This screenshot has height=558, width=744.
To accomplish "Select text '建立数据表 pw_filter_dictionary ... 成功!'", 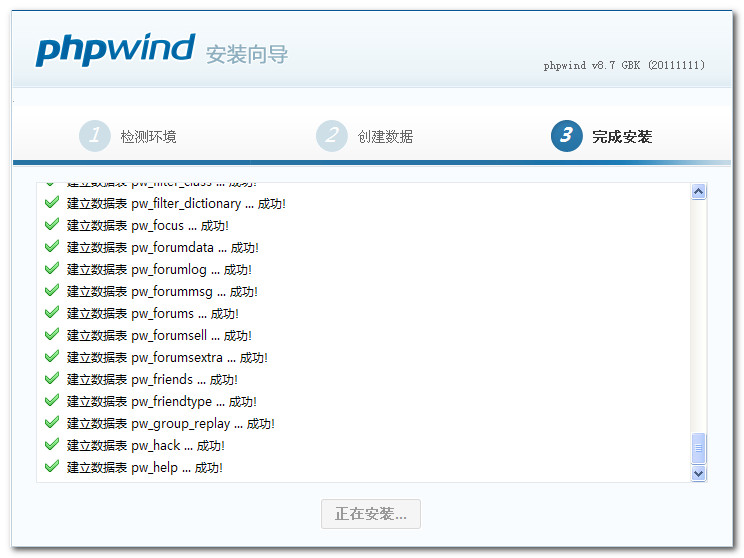I will [x=176, y=204].
